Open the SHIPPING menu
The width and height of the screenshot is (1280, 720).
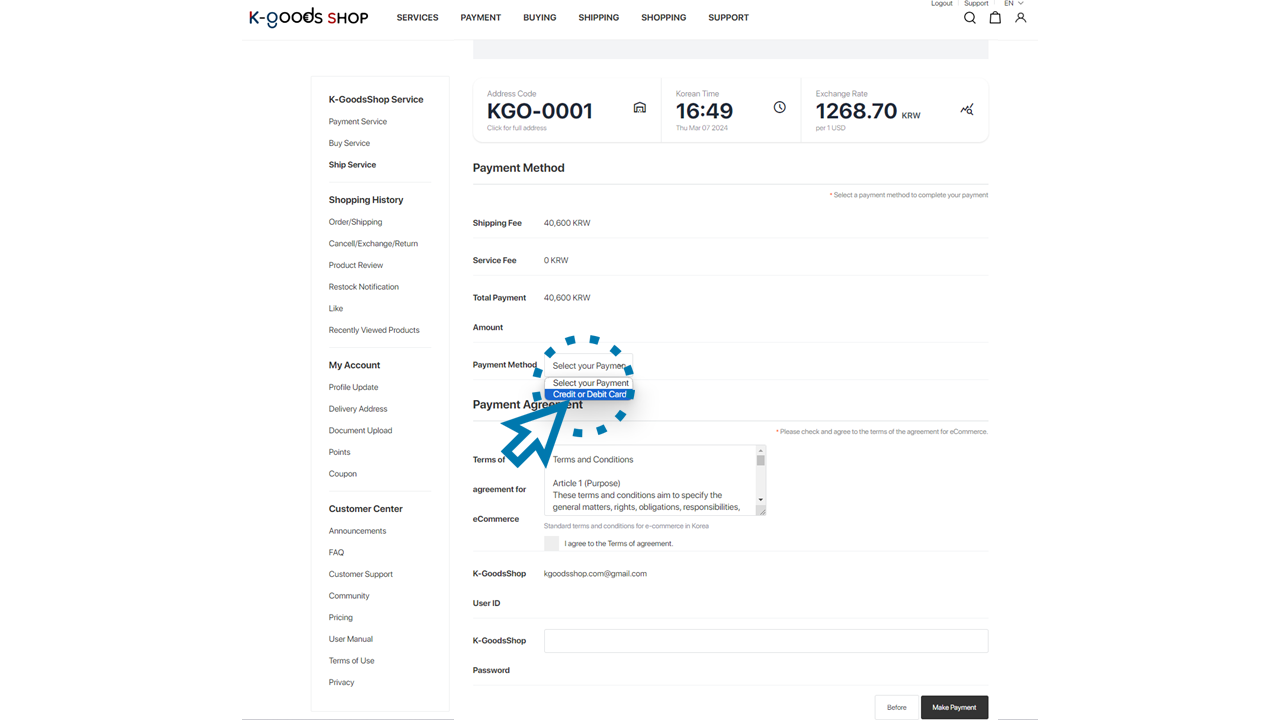coord(598,18)
